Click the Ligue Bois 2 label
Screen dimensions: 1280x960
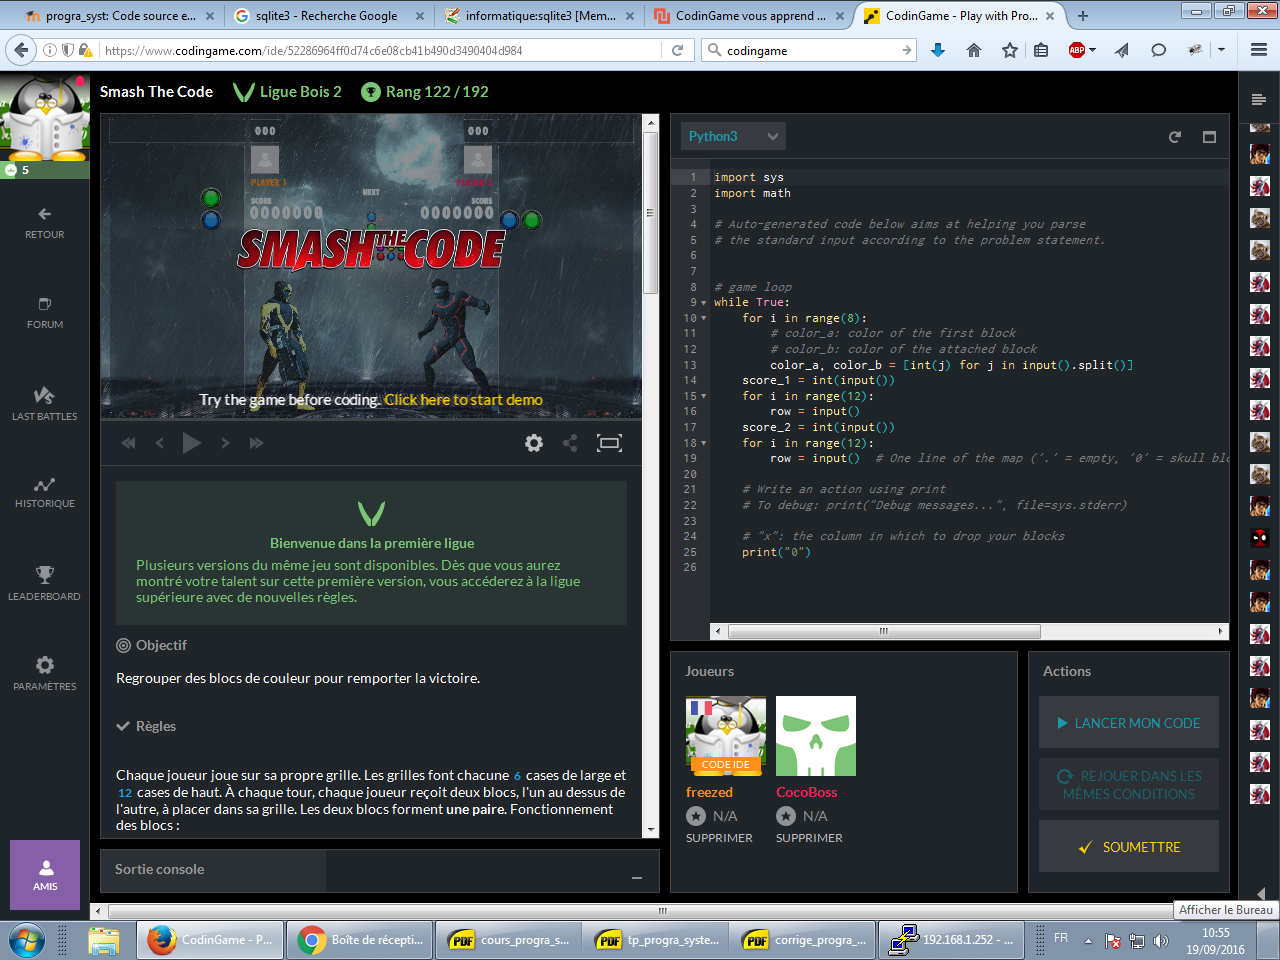click(x=288, y=92)
